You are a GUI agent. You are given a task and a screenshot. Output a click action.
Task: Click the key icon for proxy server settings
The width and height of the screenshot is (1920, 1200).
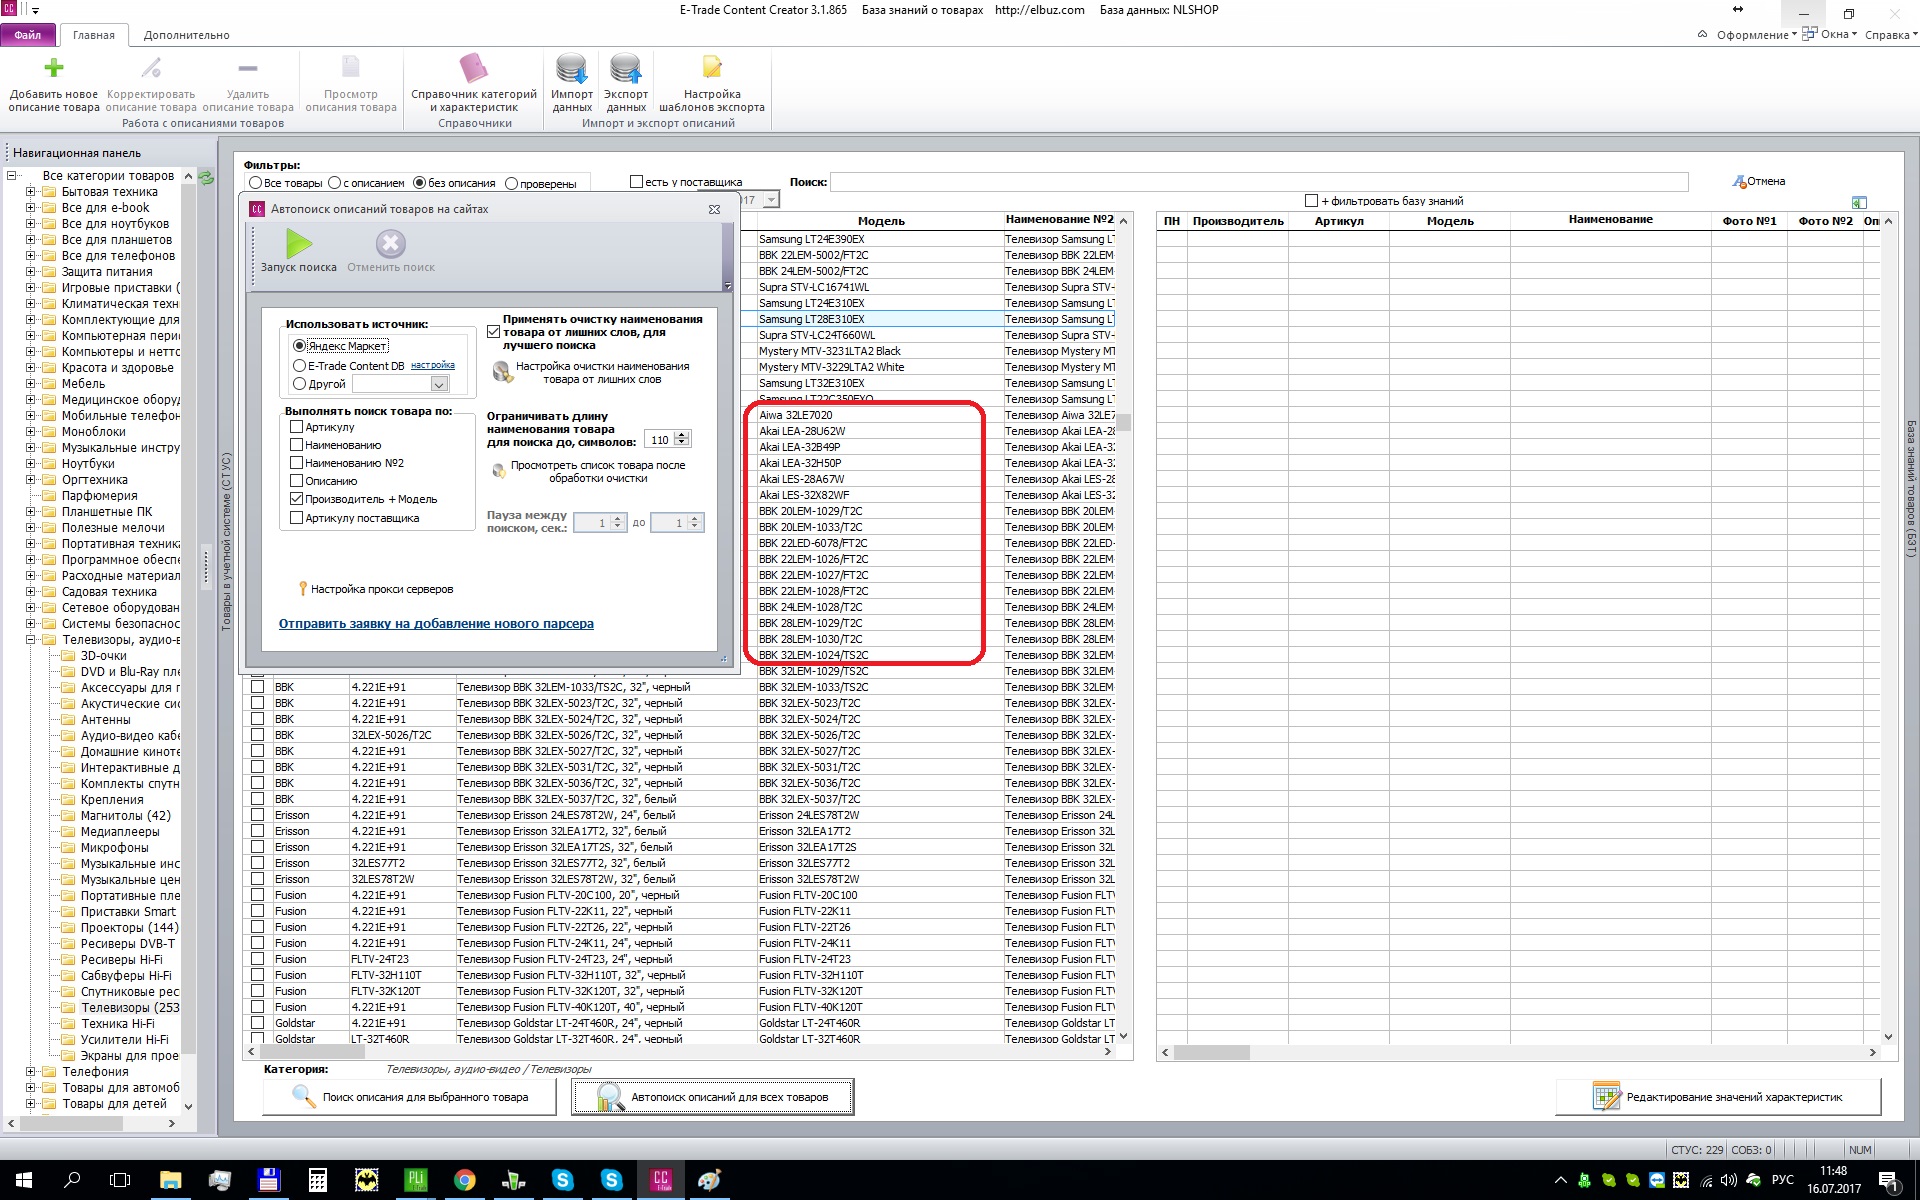pyautogui.click(x=302, y=589)
